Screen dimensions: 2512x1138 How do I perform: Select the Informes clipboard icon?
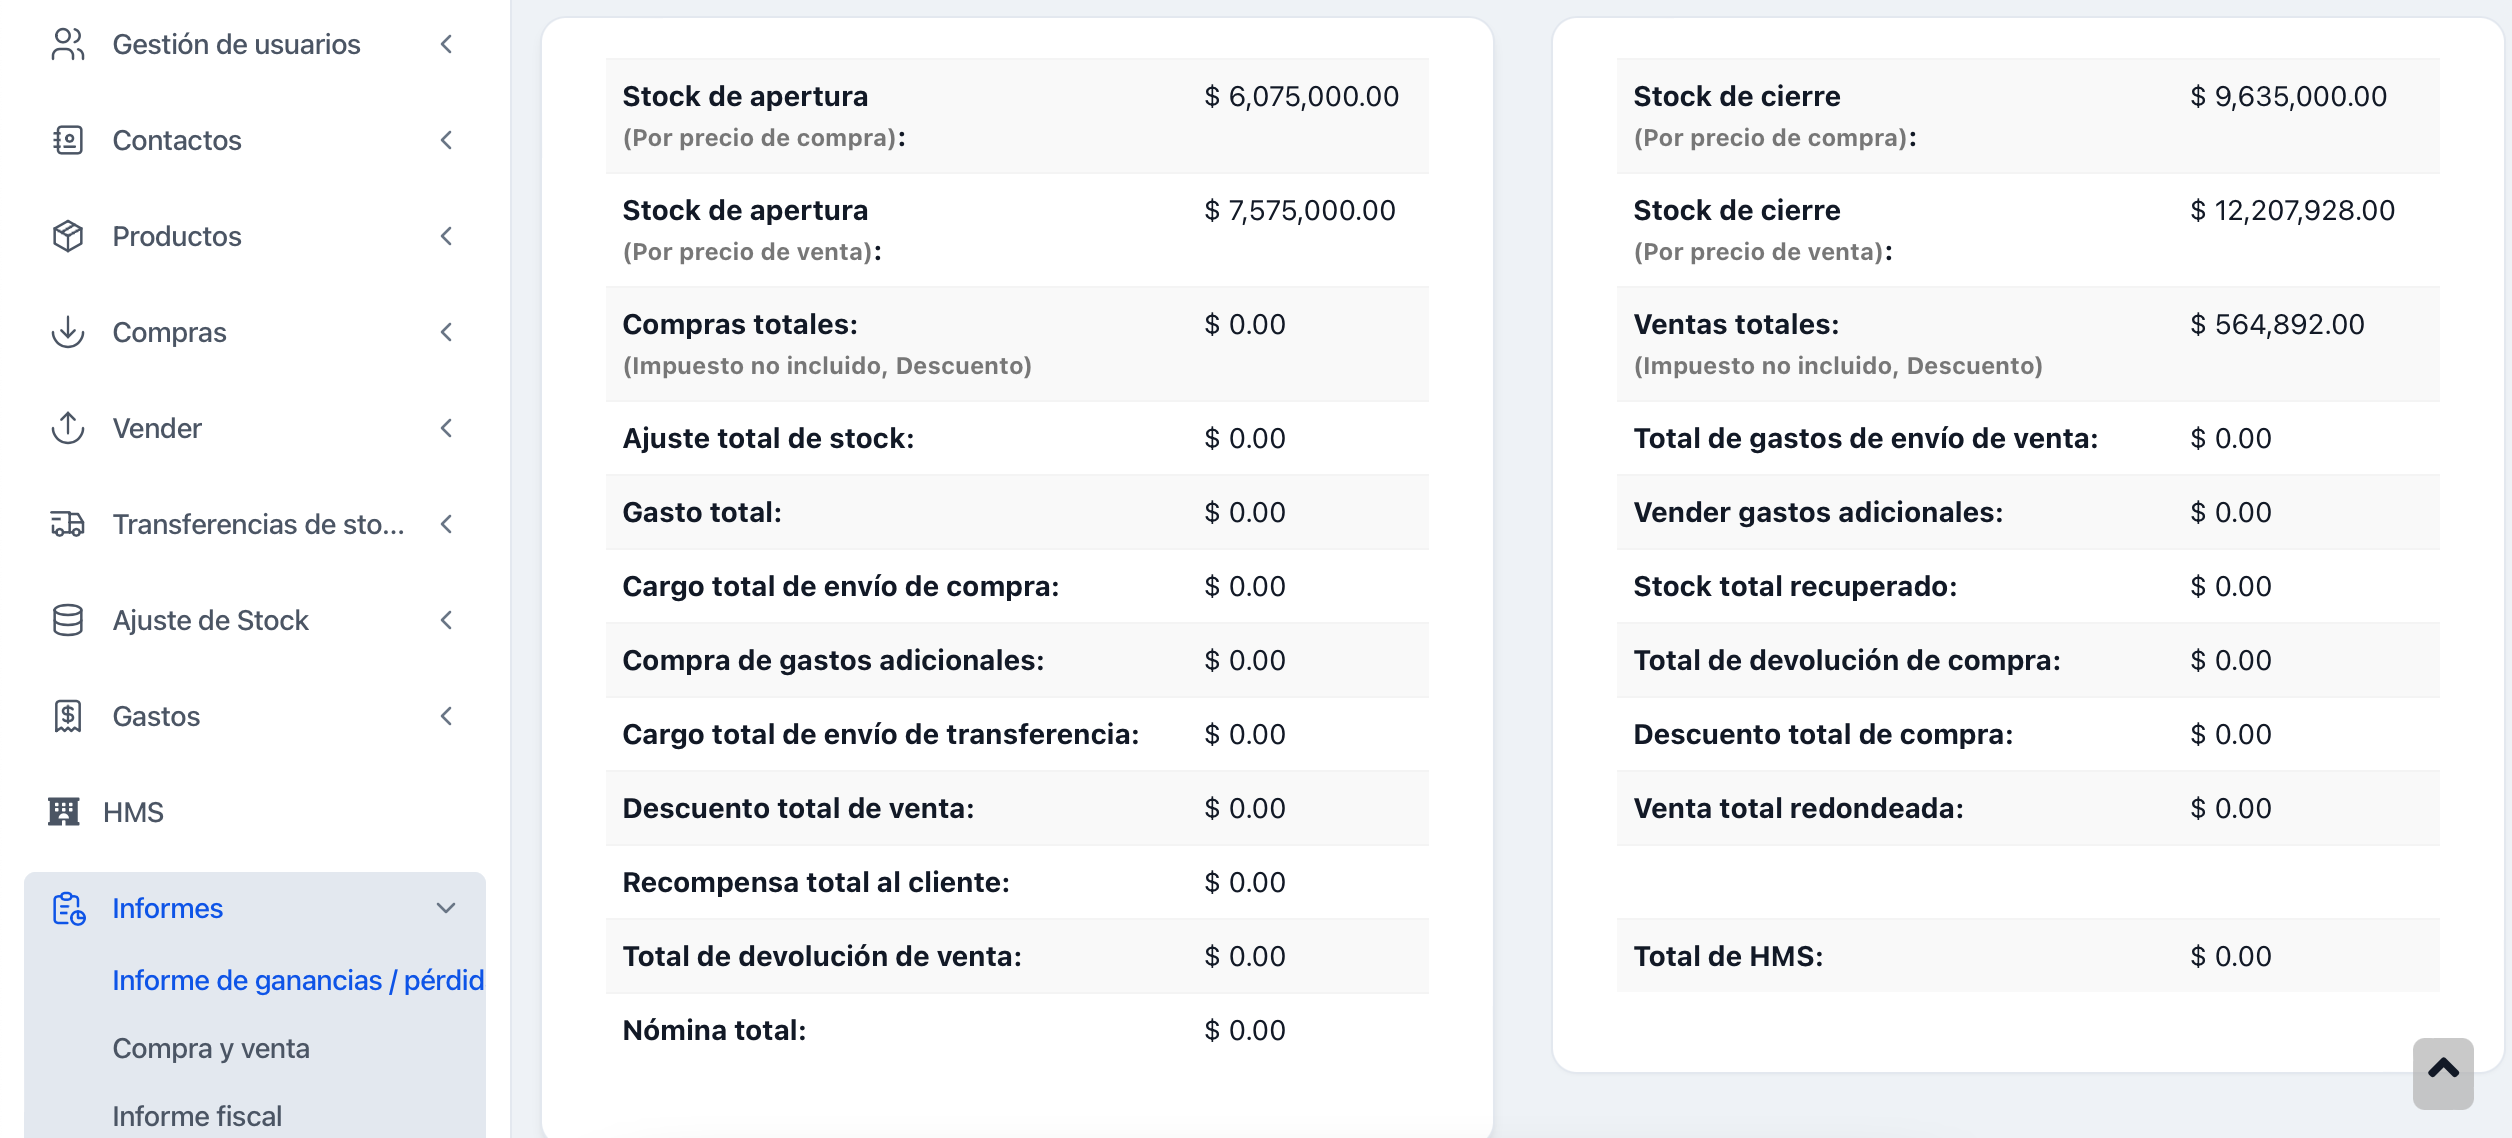(x=68, y=908)
